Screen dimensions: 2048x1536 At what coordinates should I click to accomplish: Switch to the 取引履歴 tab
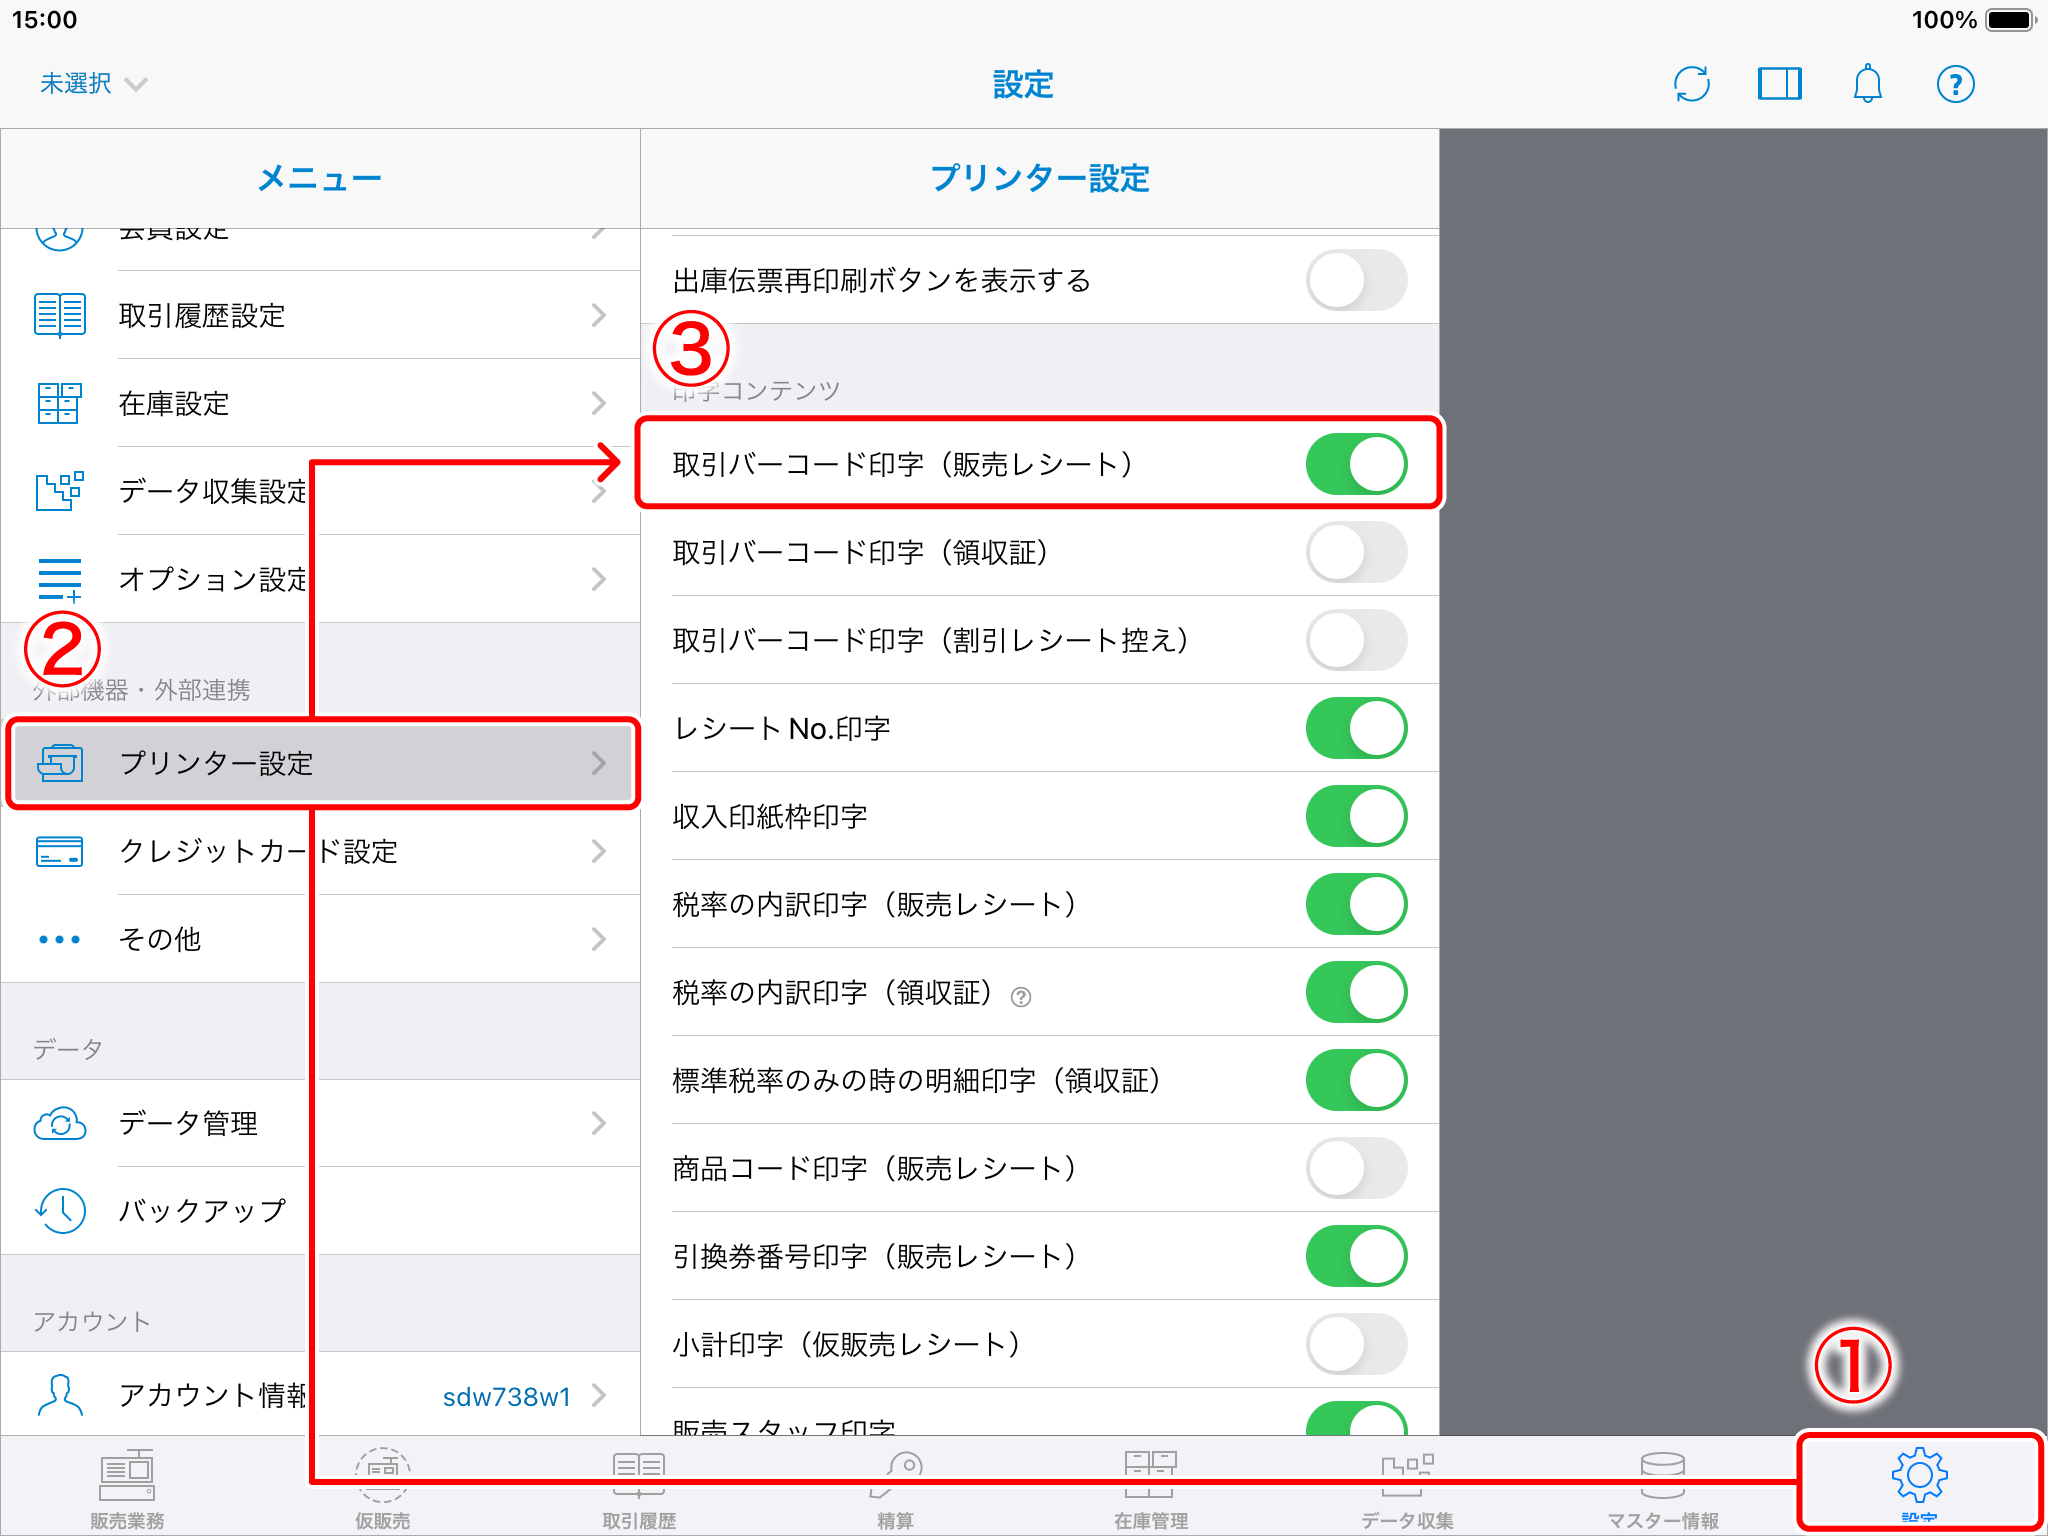639,1490
